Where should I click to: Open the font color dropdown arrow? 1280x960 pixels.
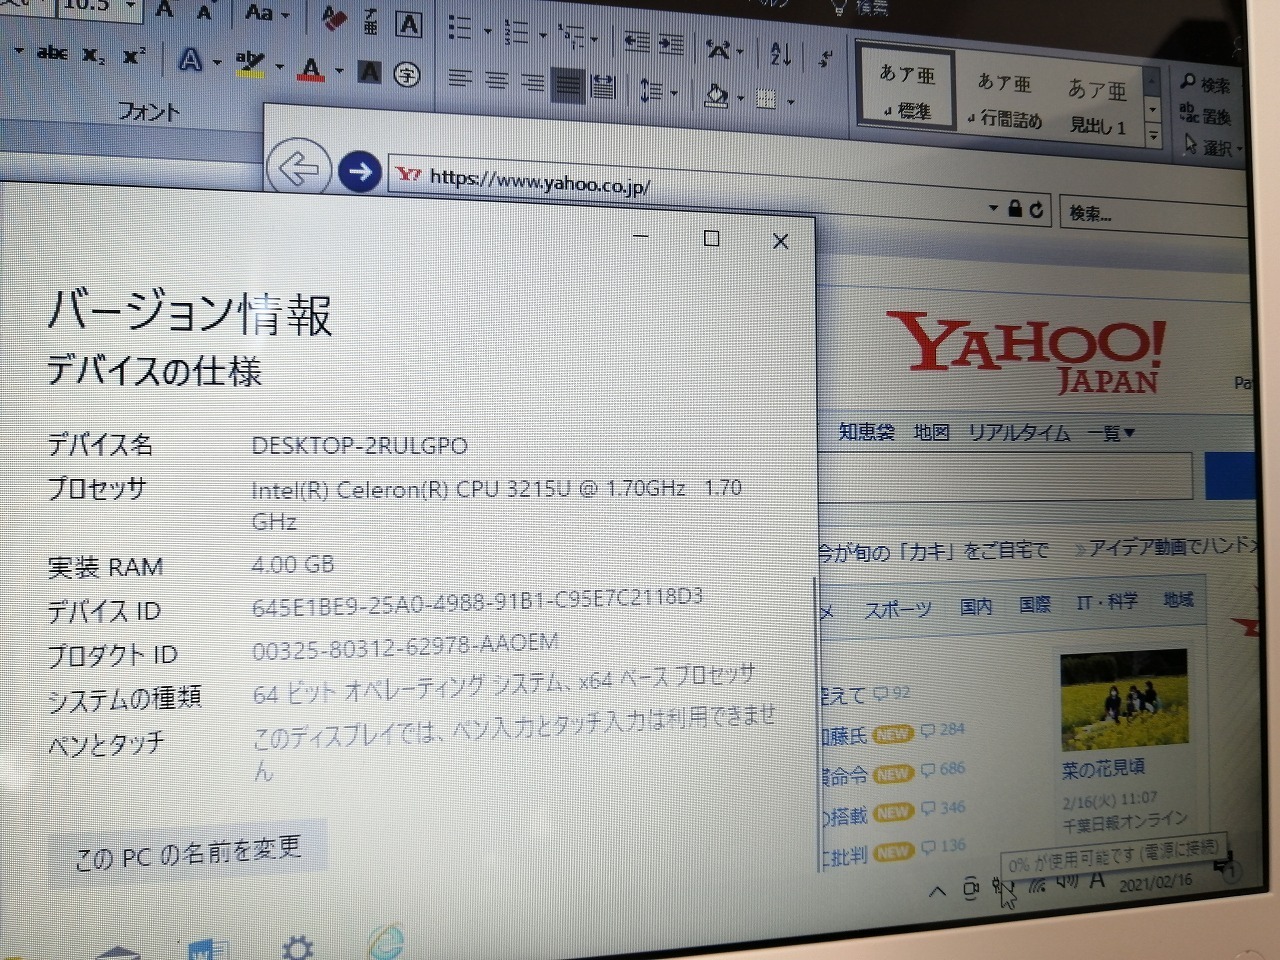[339, 71]
